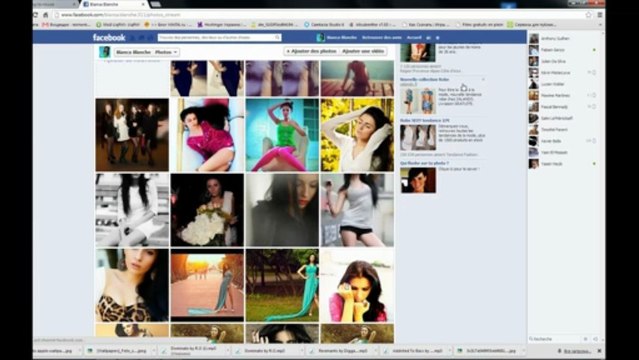Viewport: 639px width, 360px height.
Task: Open 'Retrouver des amis' in header
Action: point(381,38)
